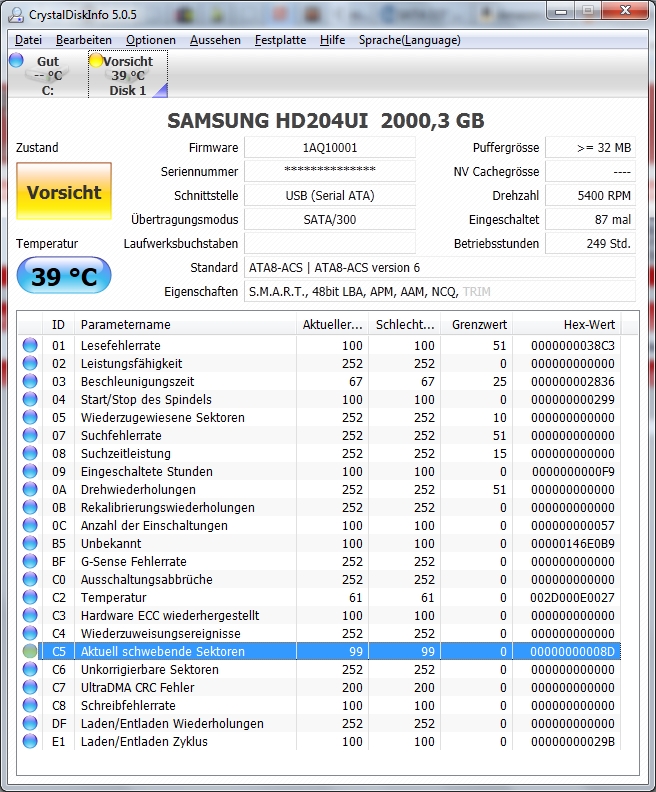656x792 pixels.
Task: Click warning orb of Aktuell schwebende Sektoren row
Action: coord(30,652)
